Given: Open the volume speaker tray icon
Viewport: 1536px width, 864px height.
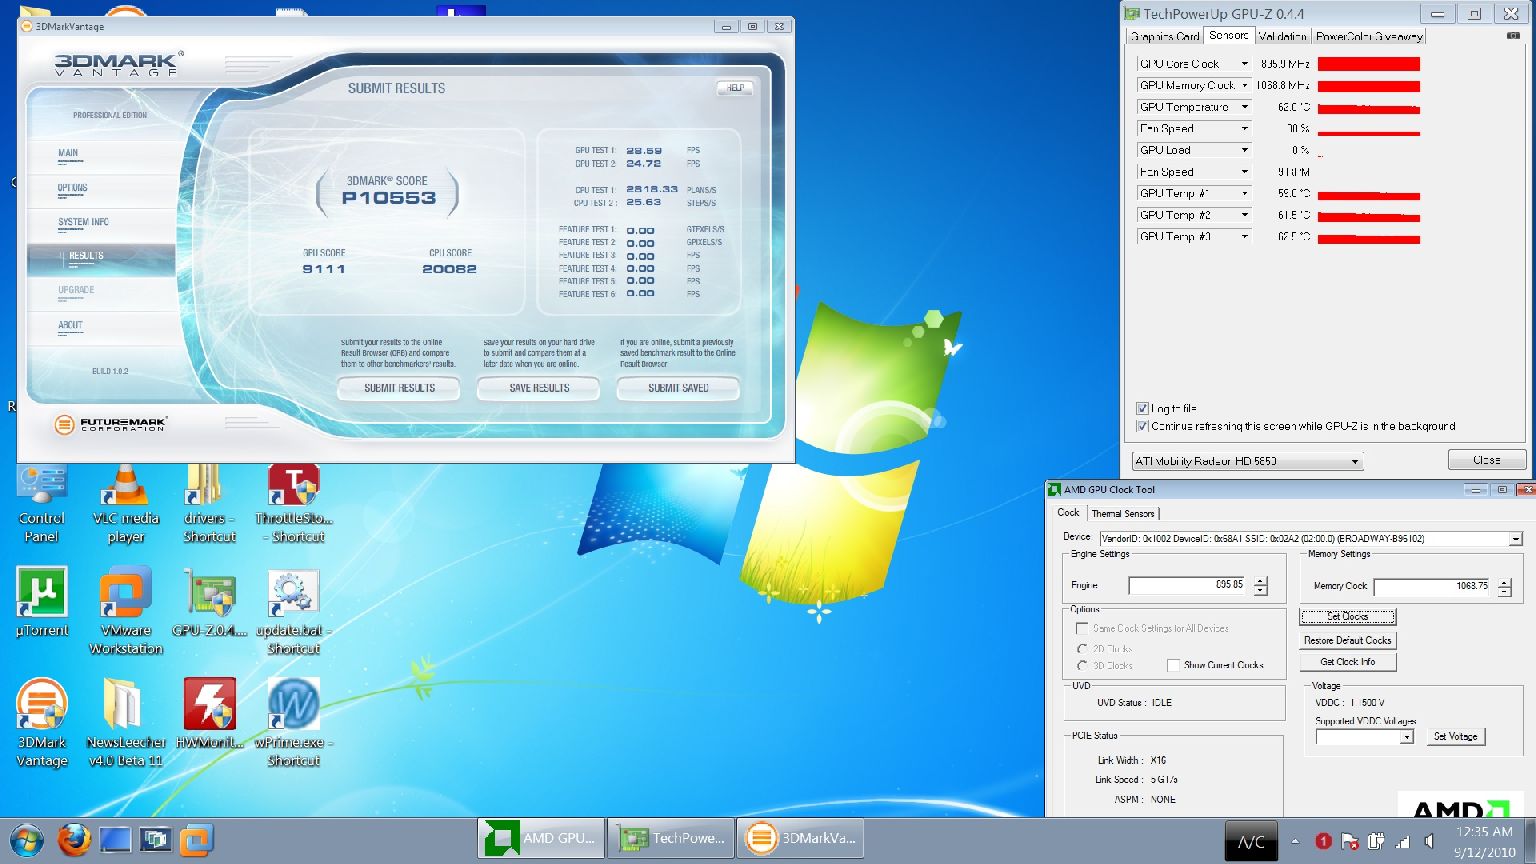Looking at the screenshot, I should (1430, 841).
